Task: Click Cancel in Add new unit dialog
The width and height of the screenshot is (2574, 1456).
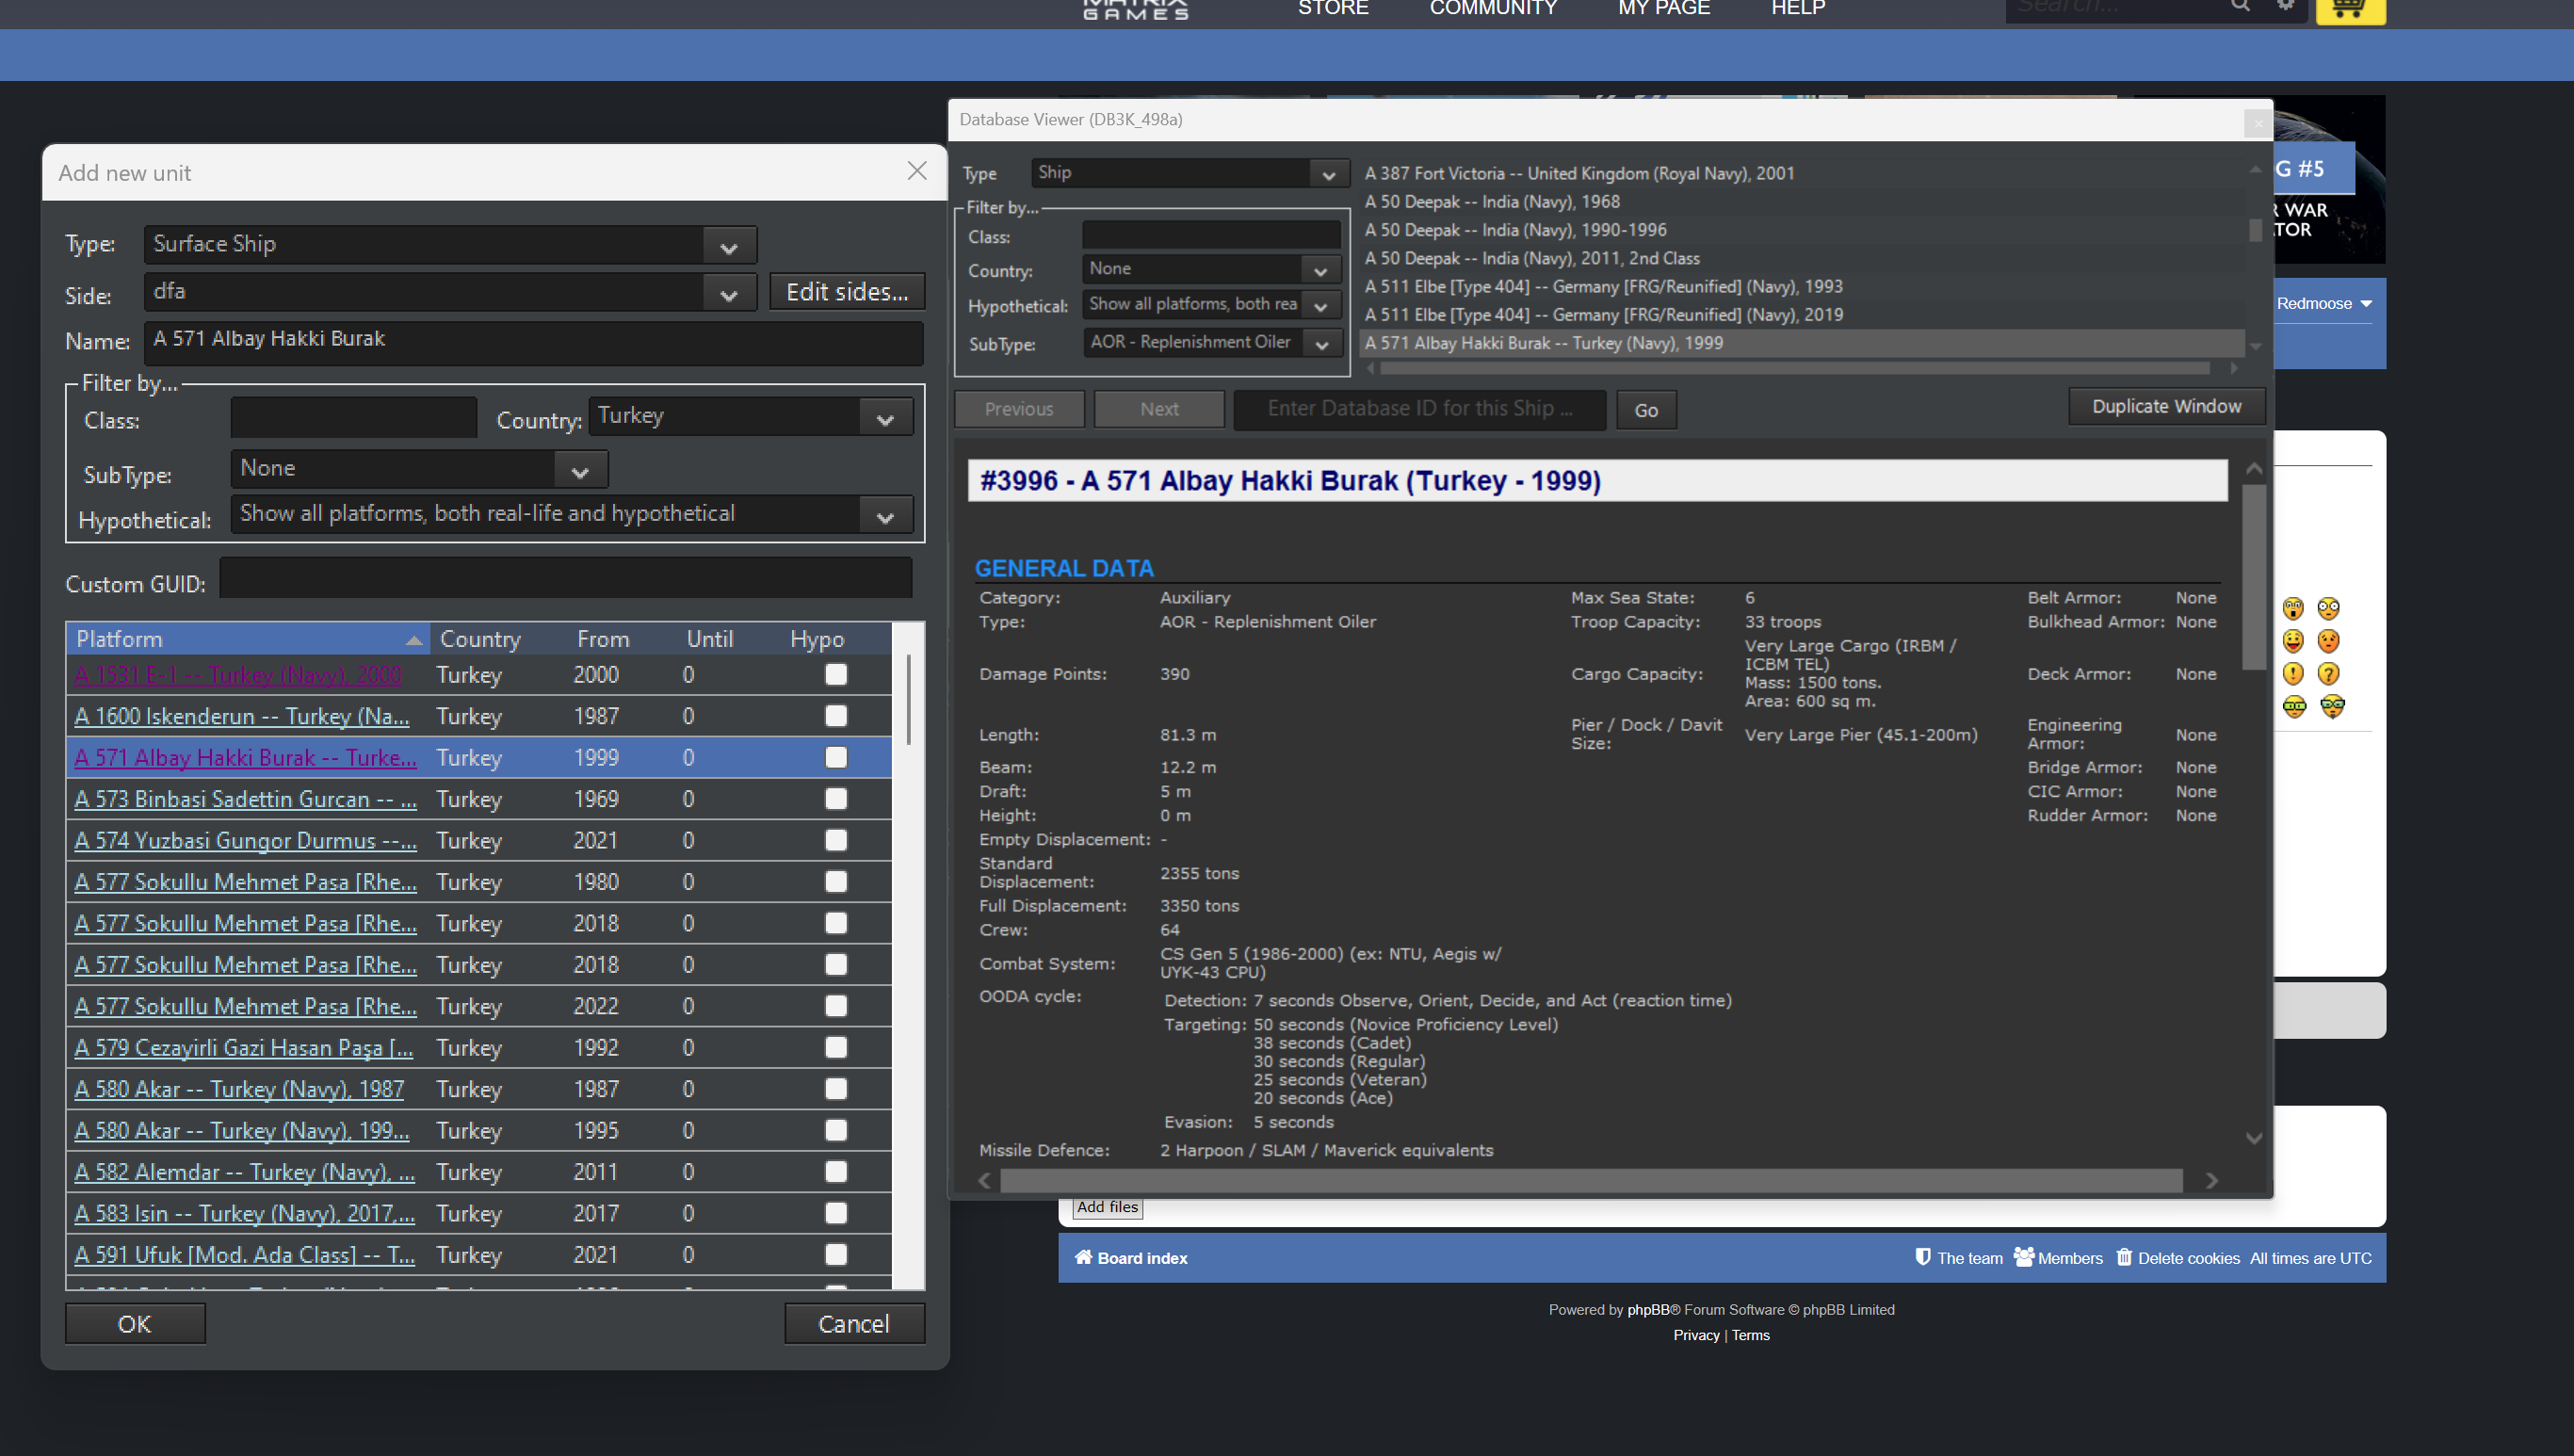Action: (854, 1324)
